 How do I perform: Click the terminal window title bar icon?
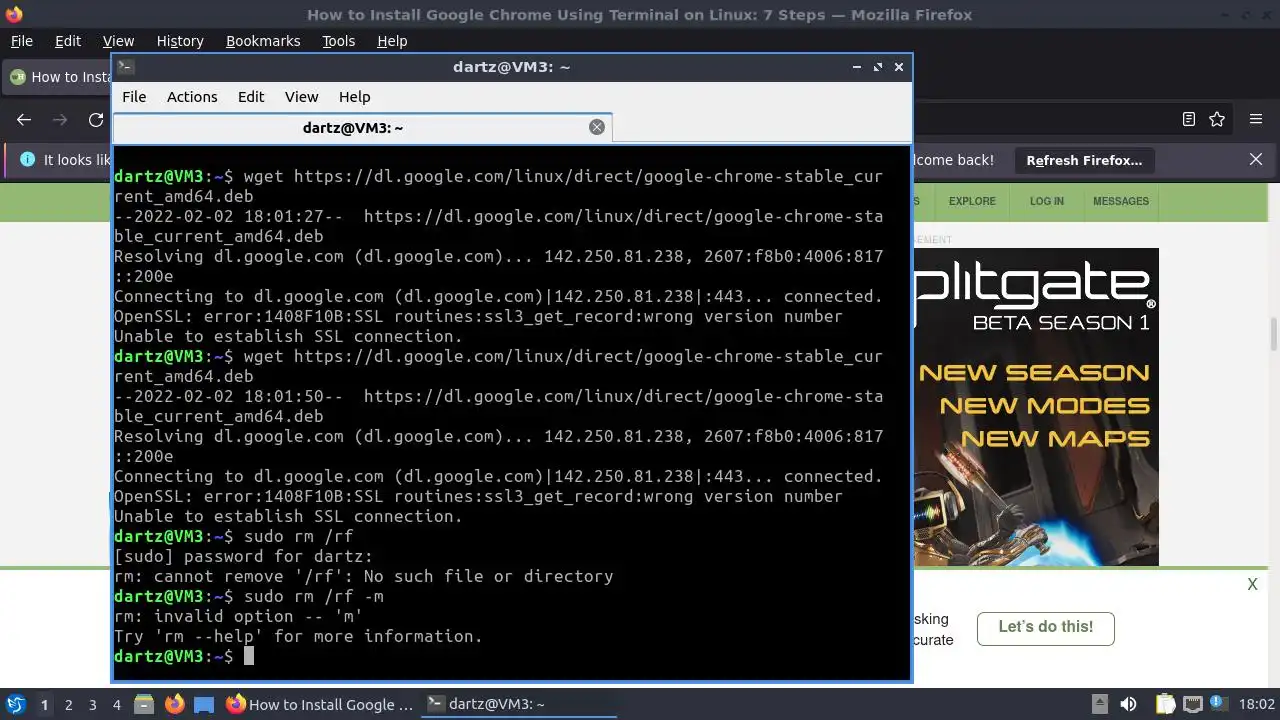pos(125,67)
